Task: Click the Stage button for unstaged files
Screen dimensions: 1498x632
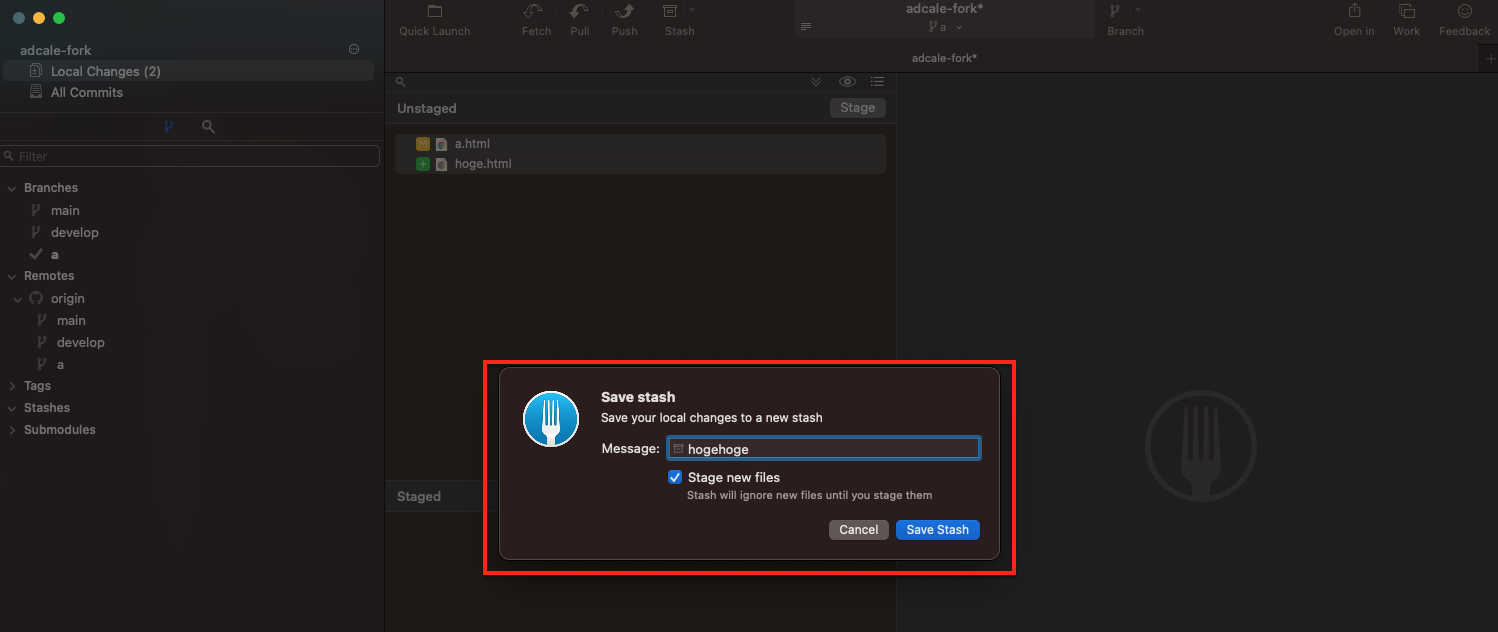Action: [x=857, y=107]
